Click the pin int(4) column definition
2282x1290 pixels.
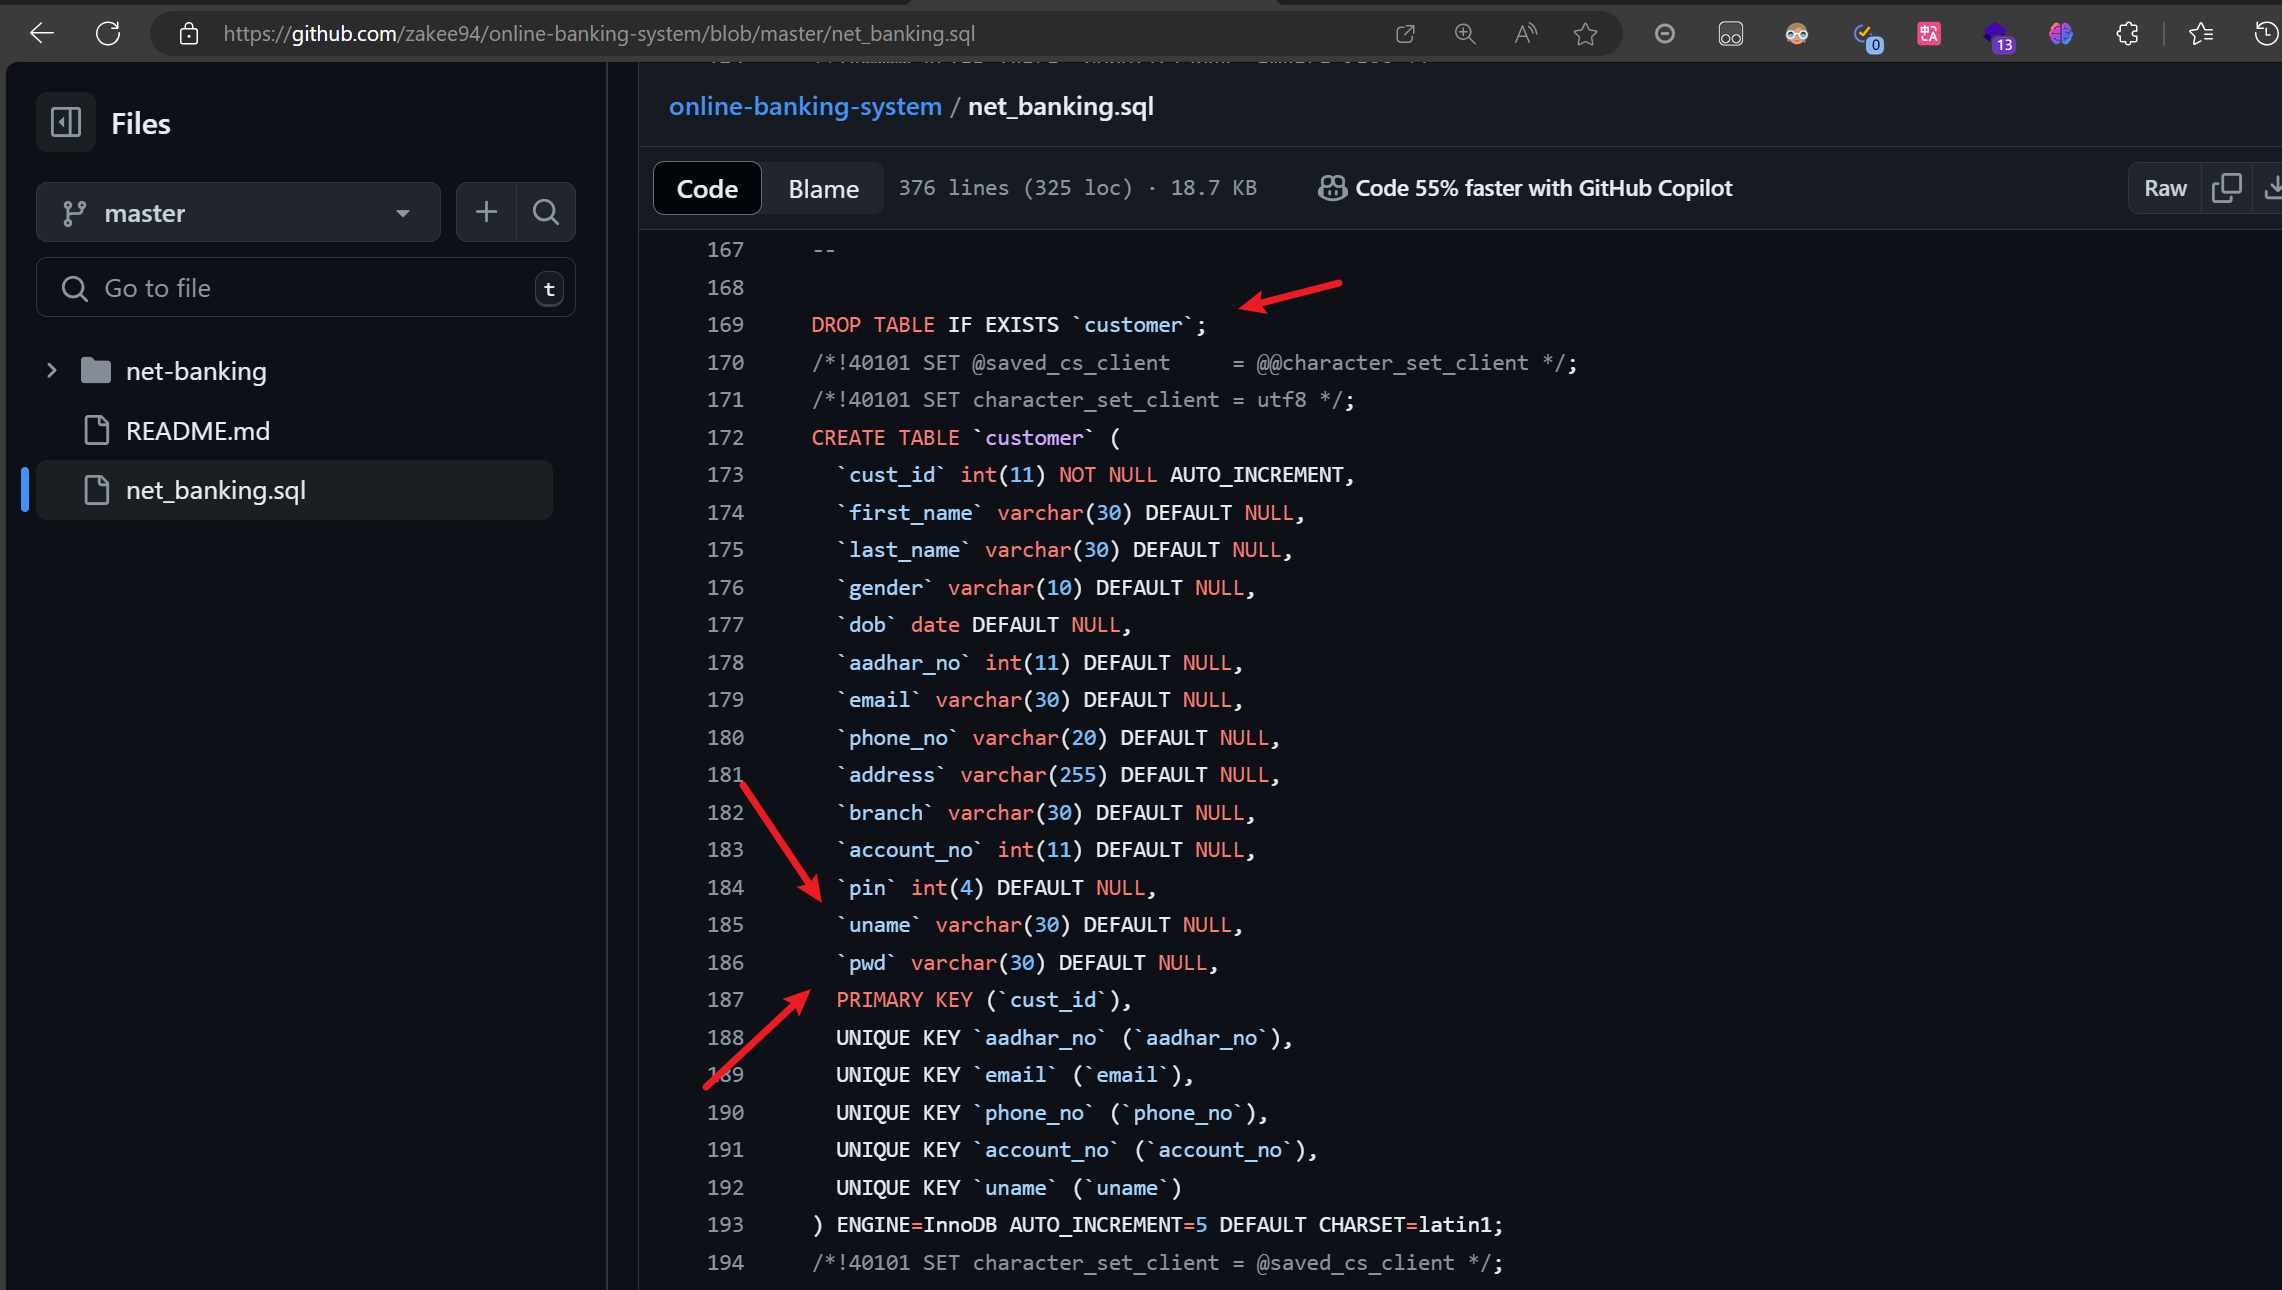pos(996,888)
